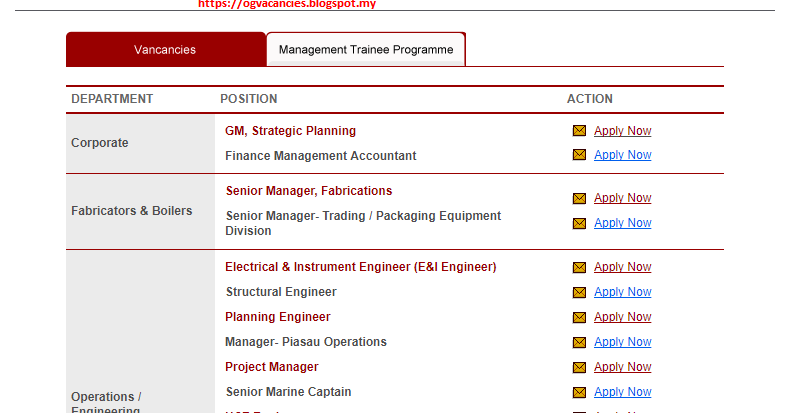Screen dimensions: 787x413
Task: Apply Now for Senior Marine Captain
Action: 622,391
